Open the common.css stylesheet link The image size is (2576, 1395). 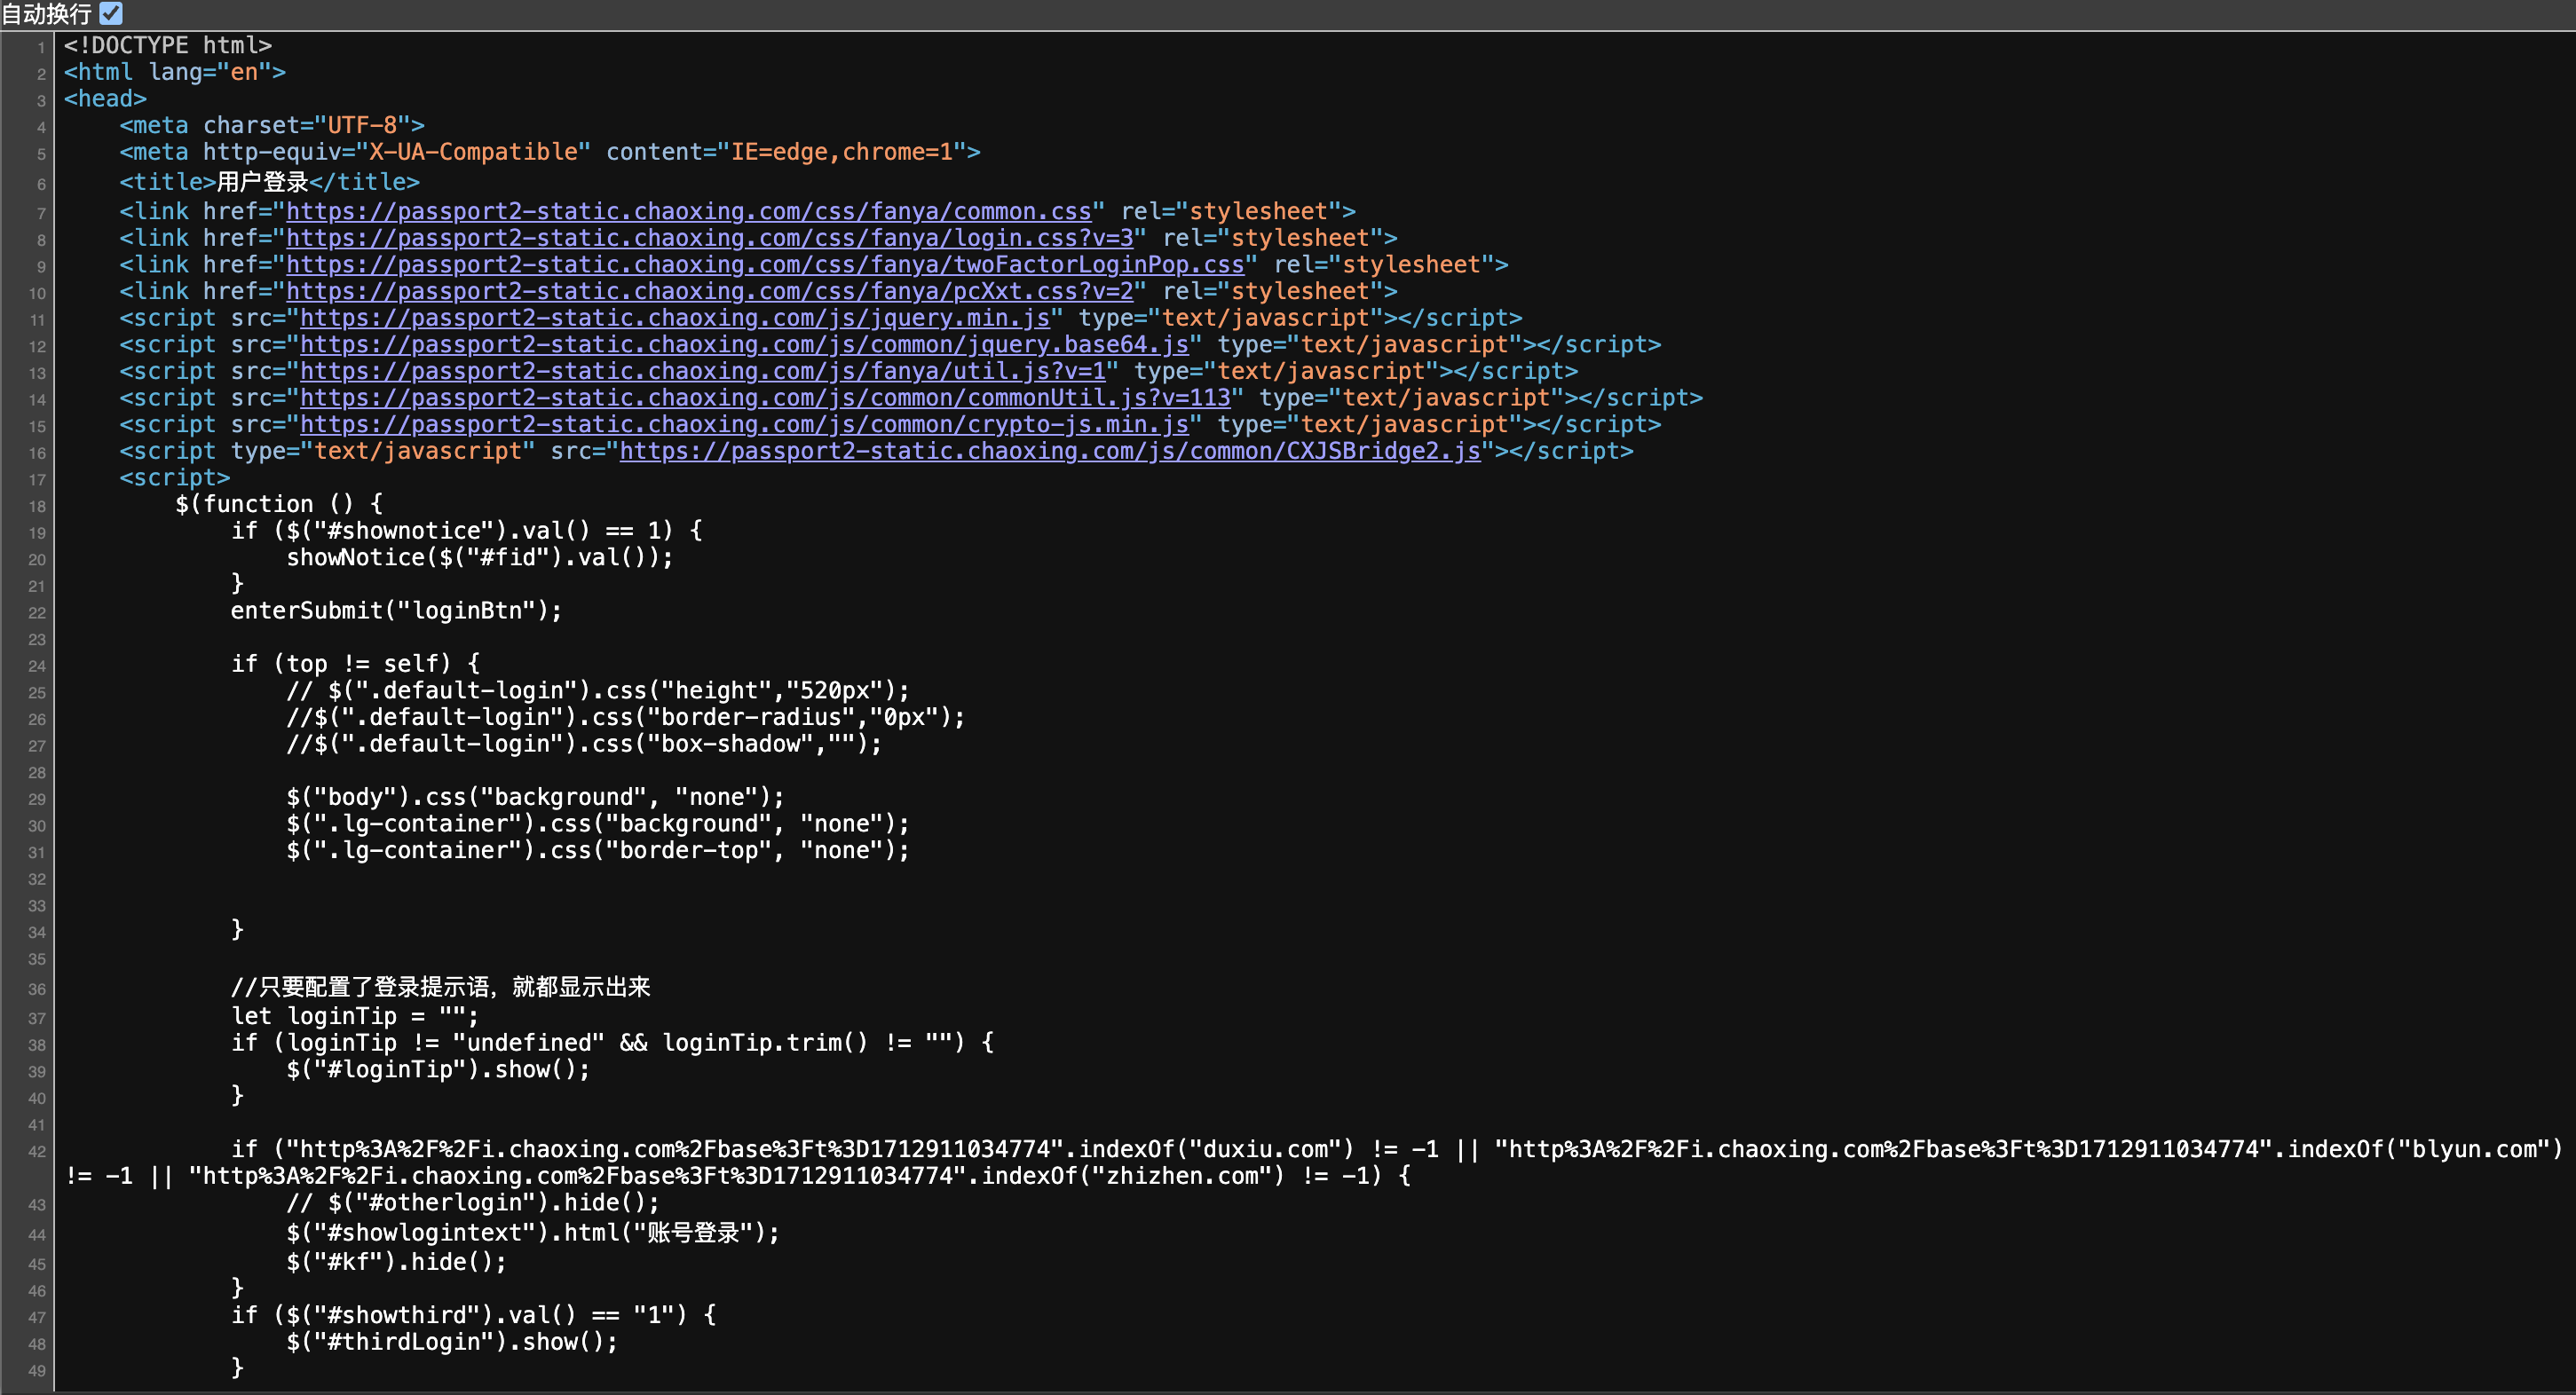click(x=688, y=211)
